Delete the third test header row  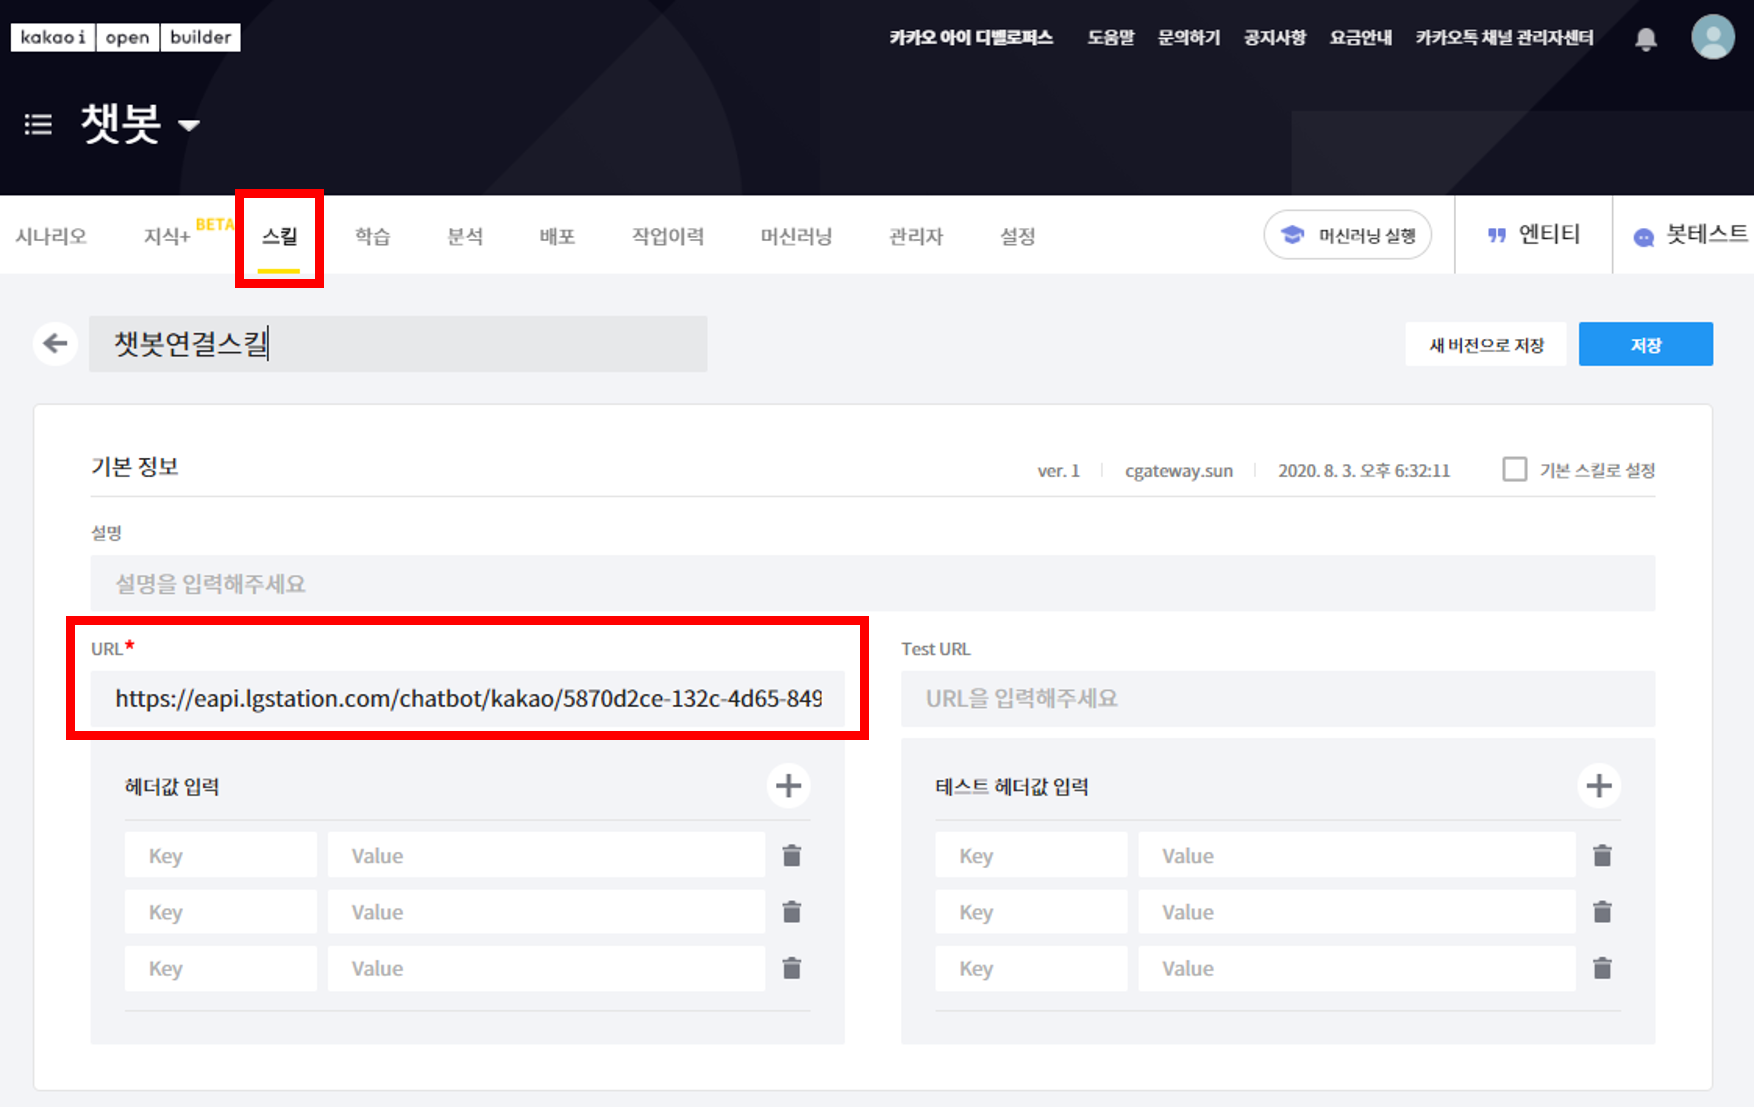[x=1601, y=968]
